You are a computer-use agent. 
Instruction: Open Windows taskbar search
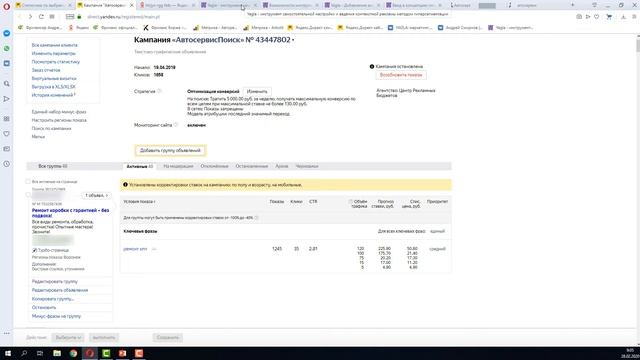point(24,353)
